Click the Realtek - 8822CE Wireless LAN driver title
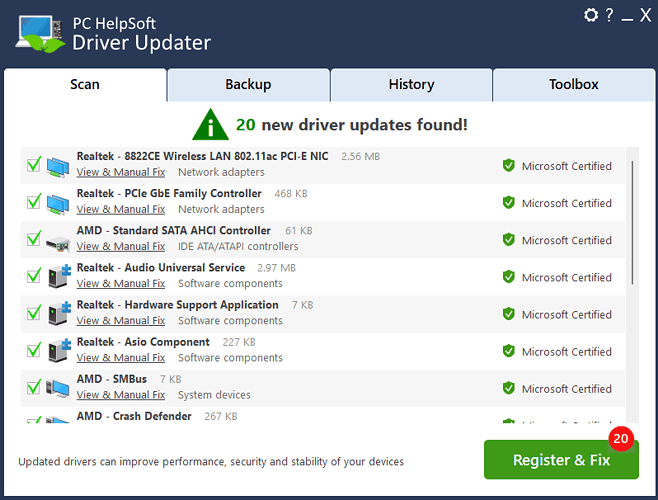This screenshot has height=500, width=658. point(202,156)
